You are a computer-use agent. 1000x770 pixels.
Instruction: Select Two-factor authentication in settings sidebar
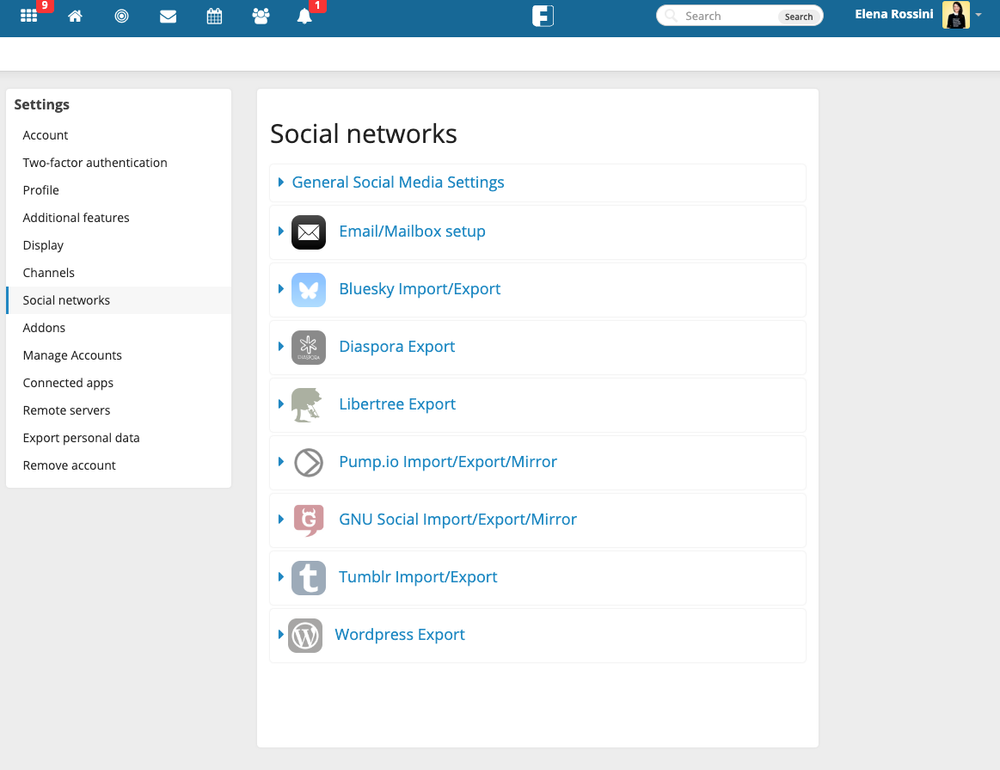pos(95,163)
